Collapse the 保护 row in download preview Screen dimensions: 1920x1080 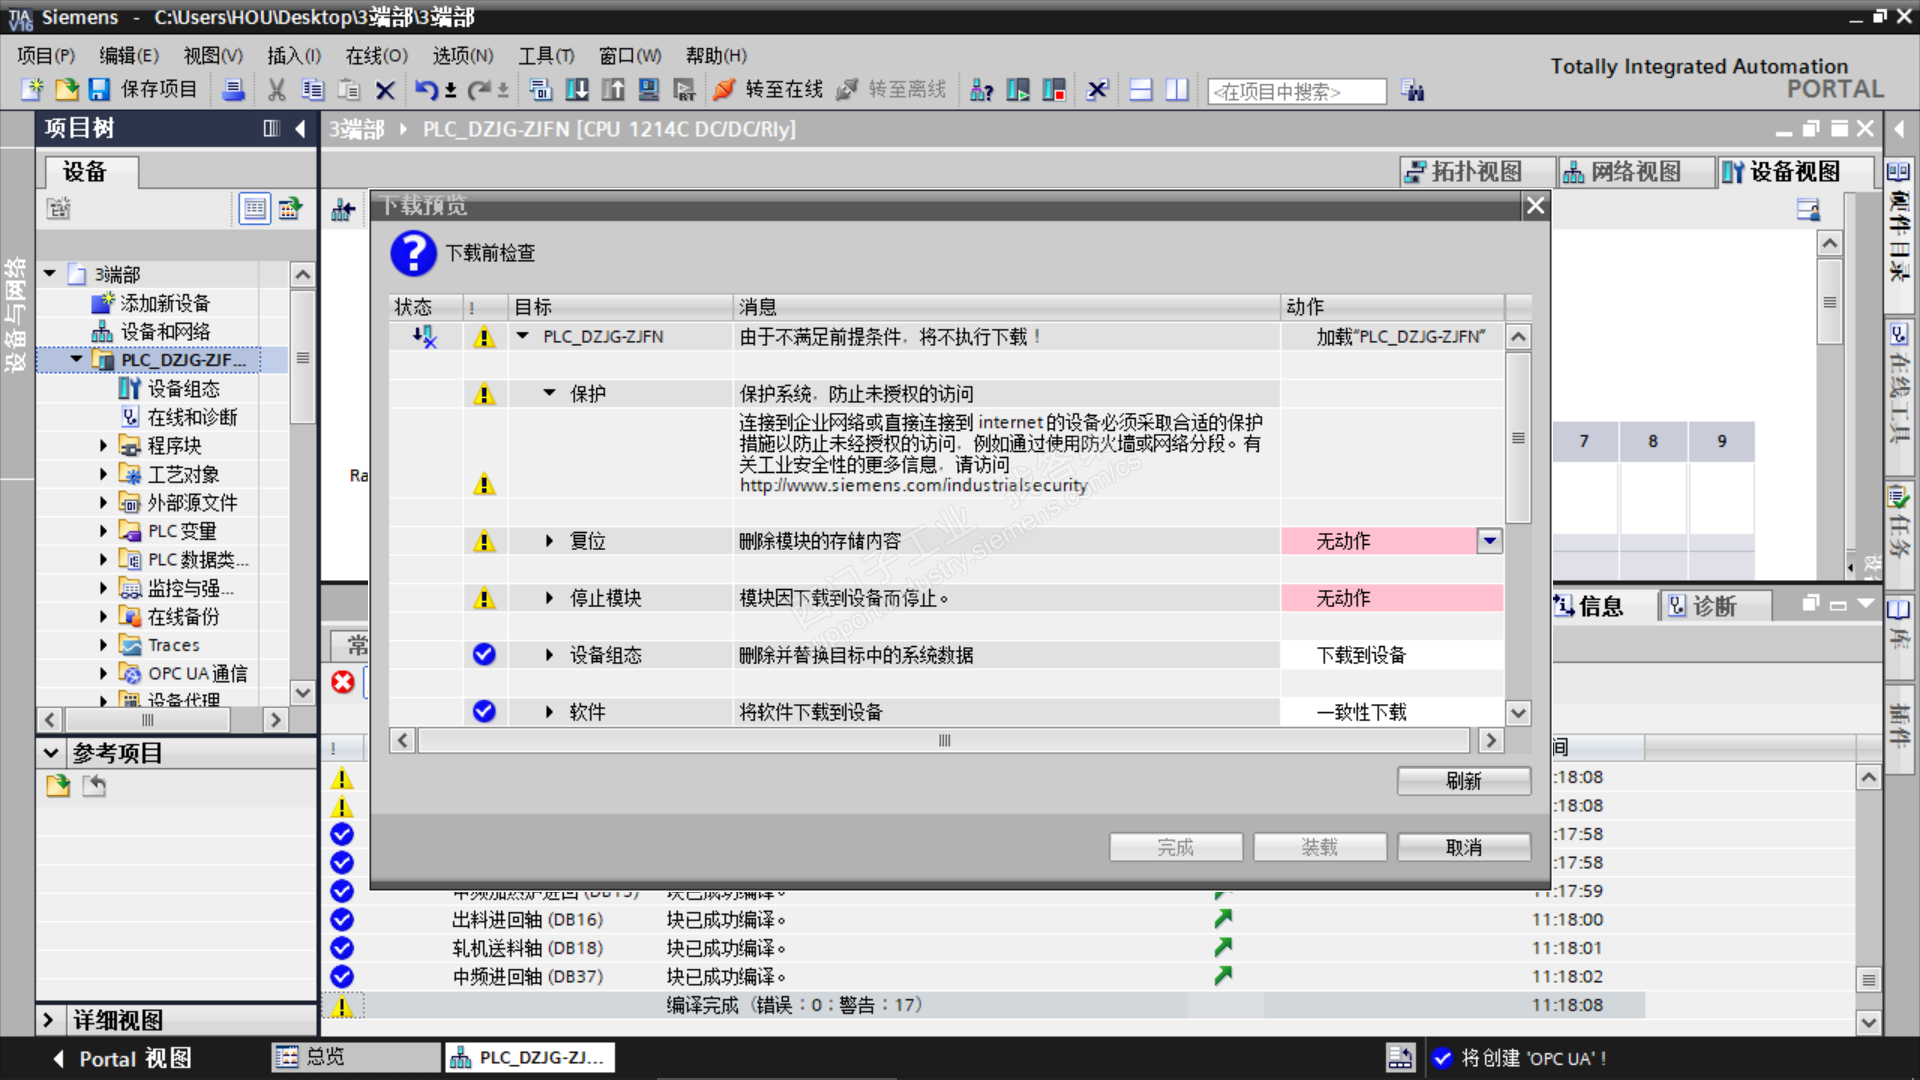549,394
